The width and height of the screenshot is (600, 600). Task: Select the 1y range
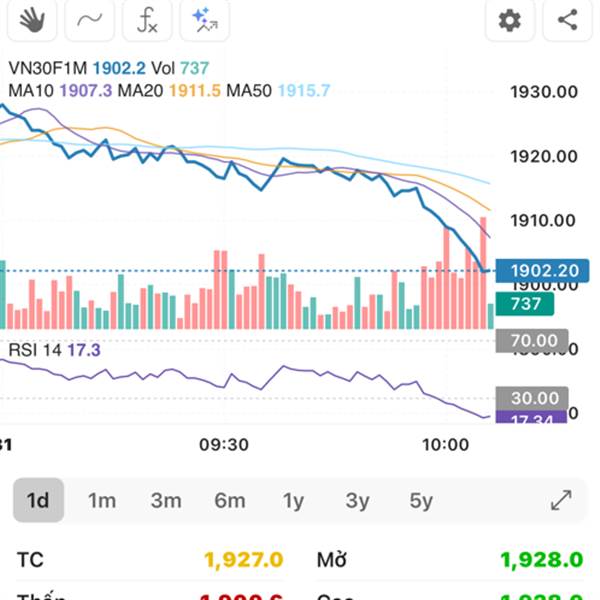[293, 500]
